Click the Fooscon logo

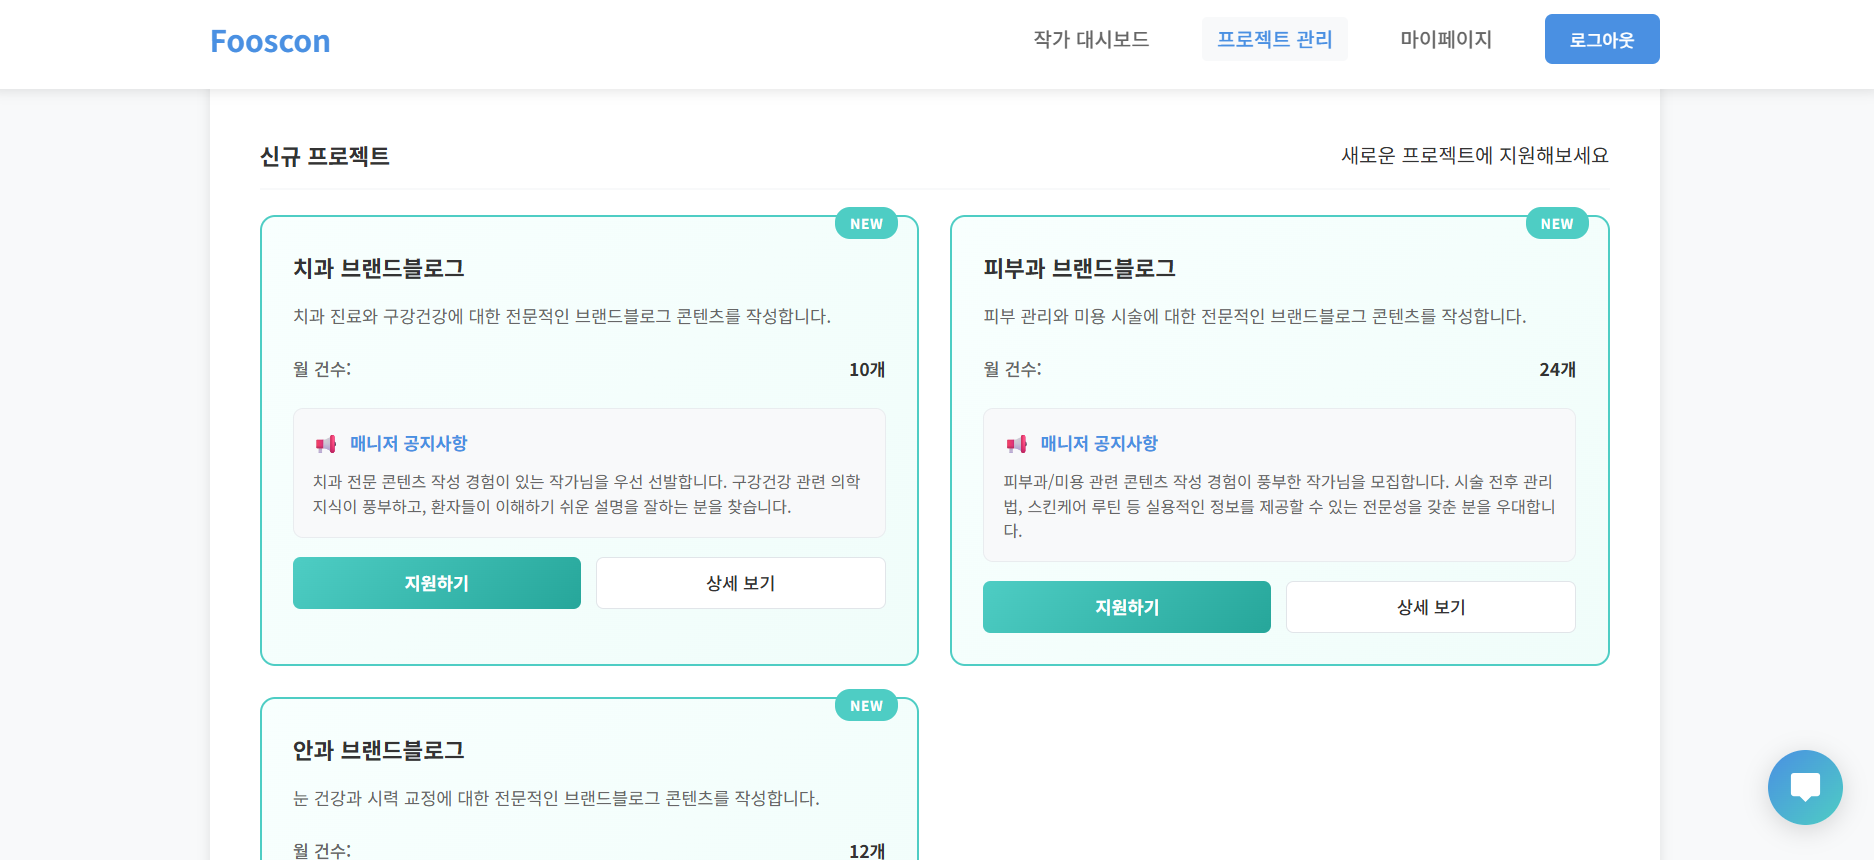coord(270,41)
